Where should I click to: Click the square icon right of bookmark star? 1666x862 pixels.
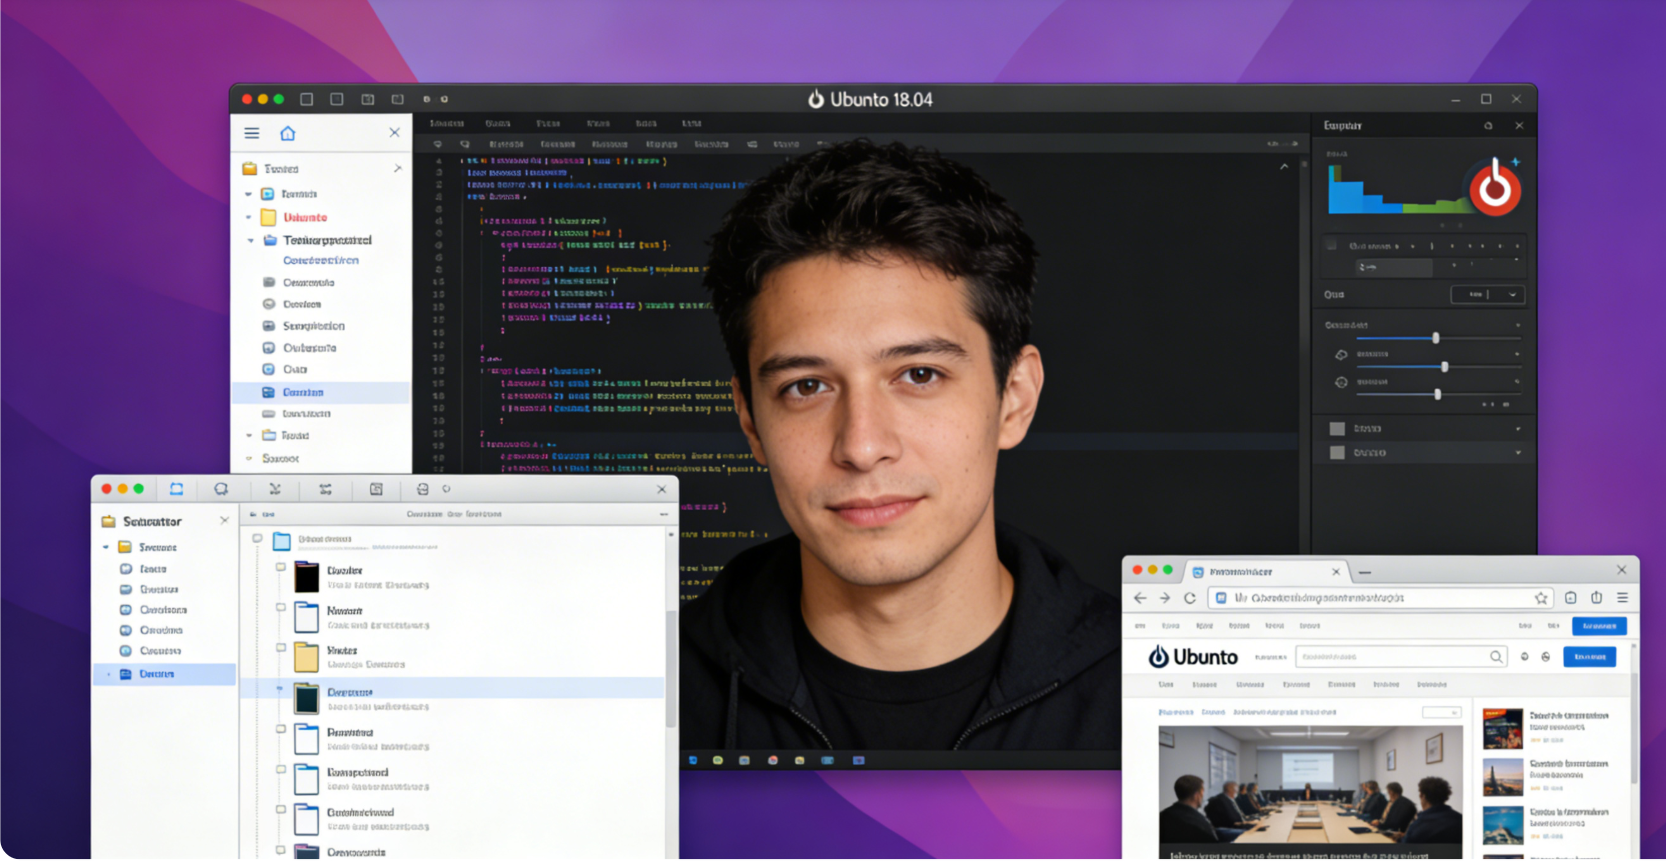(1571, 598)
